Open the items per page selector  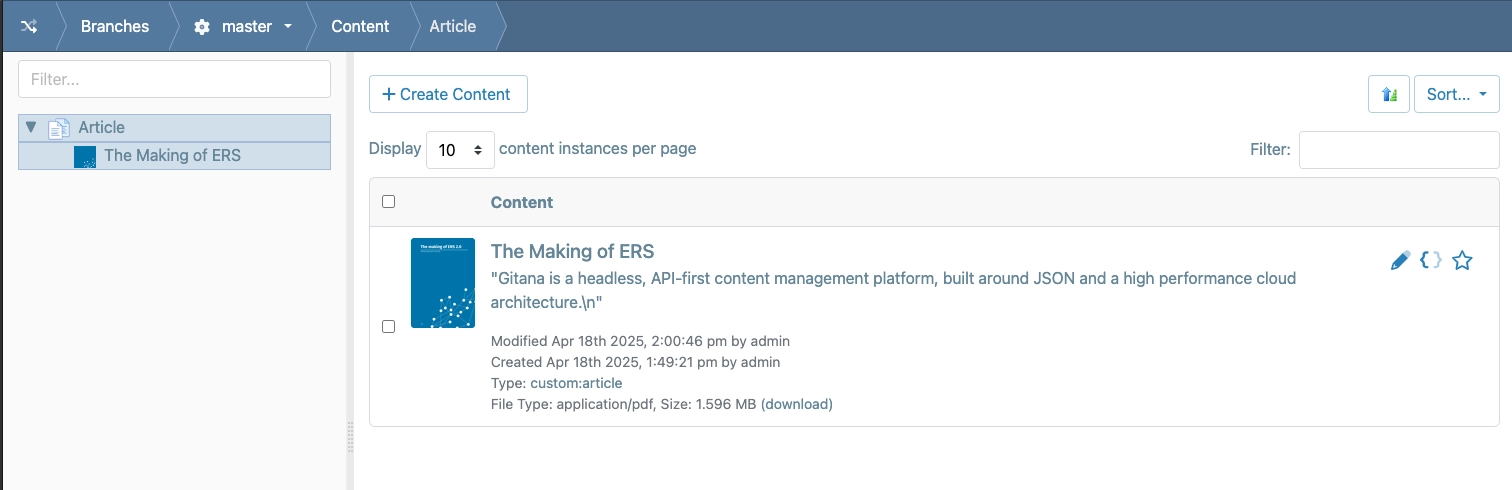click(460, 149)
